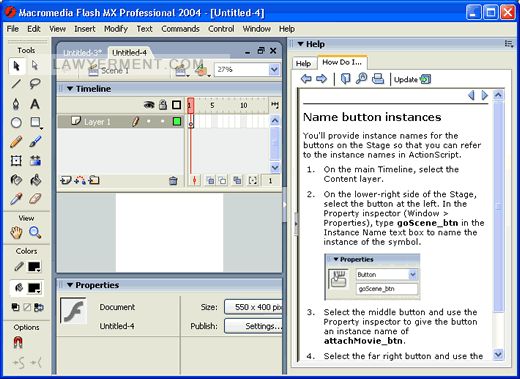The height and width of the screenshot is (379, 520).
Task: Select the Rectangle tool
Action: click(35, 123)
